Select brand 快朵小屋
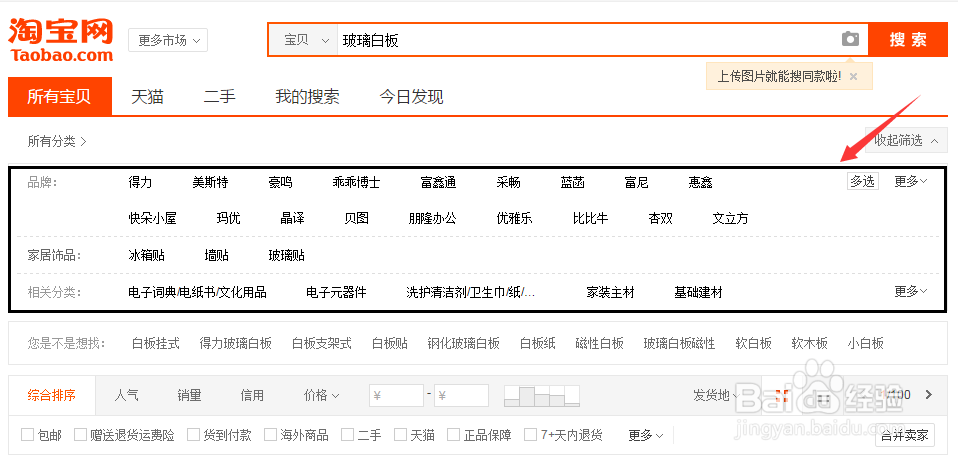The image size is (958, 461). pyautogui.click(x=152, y=218)
